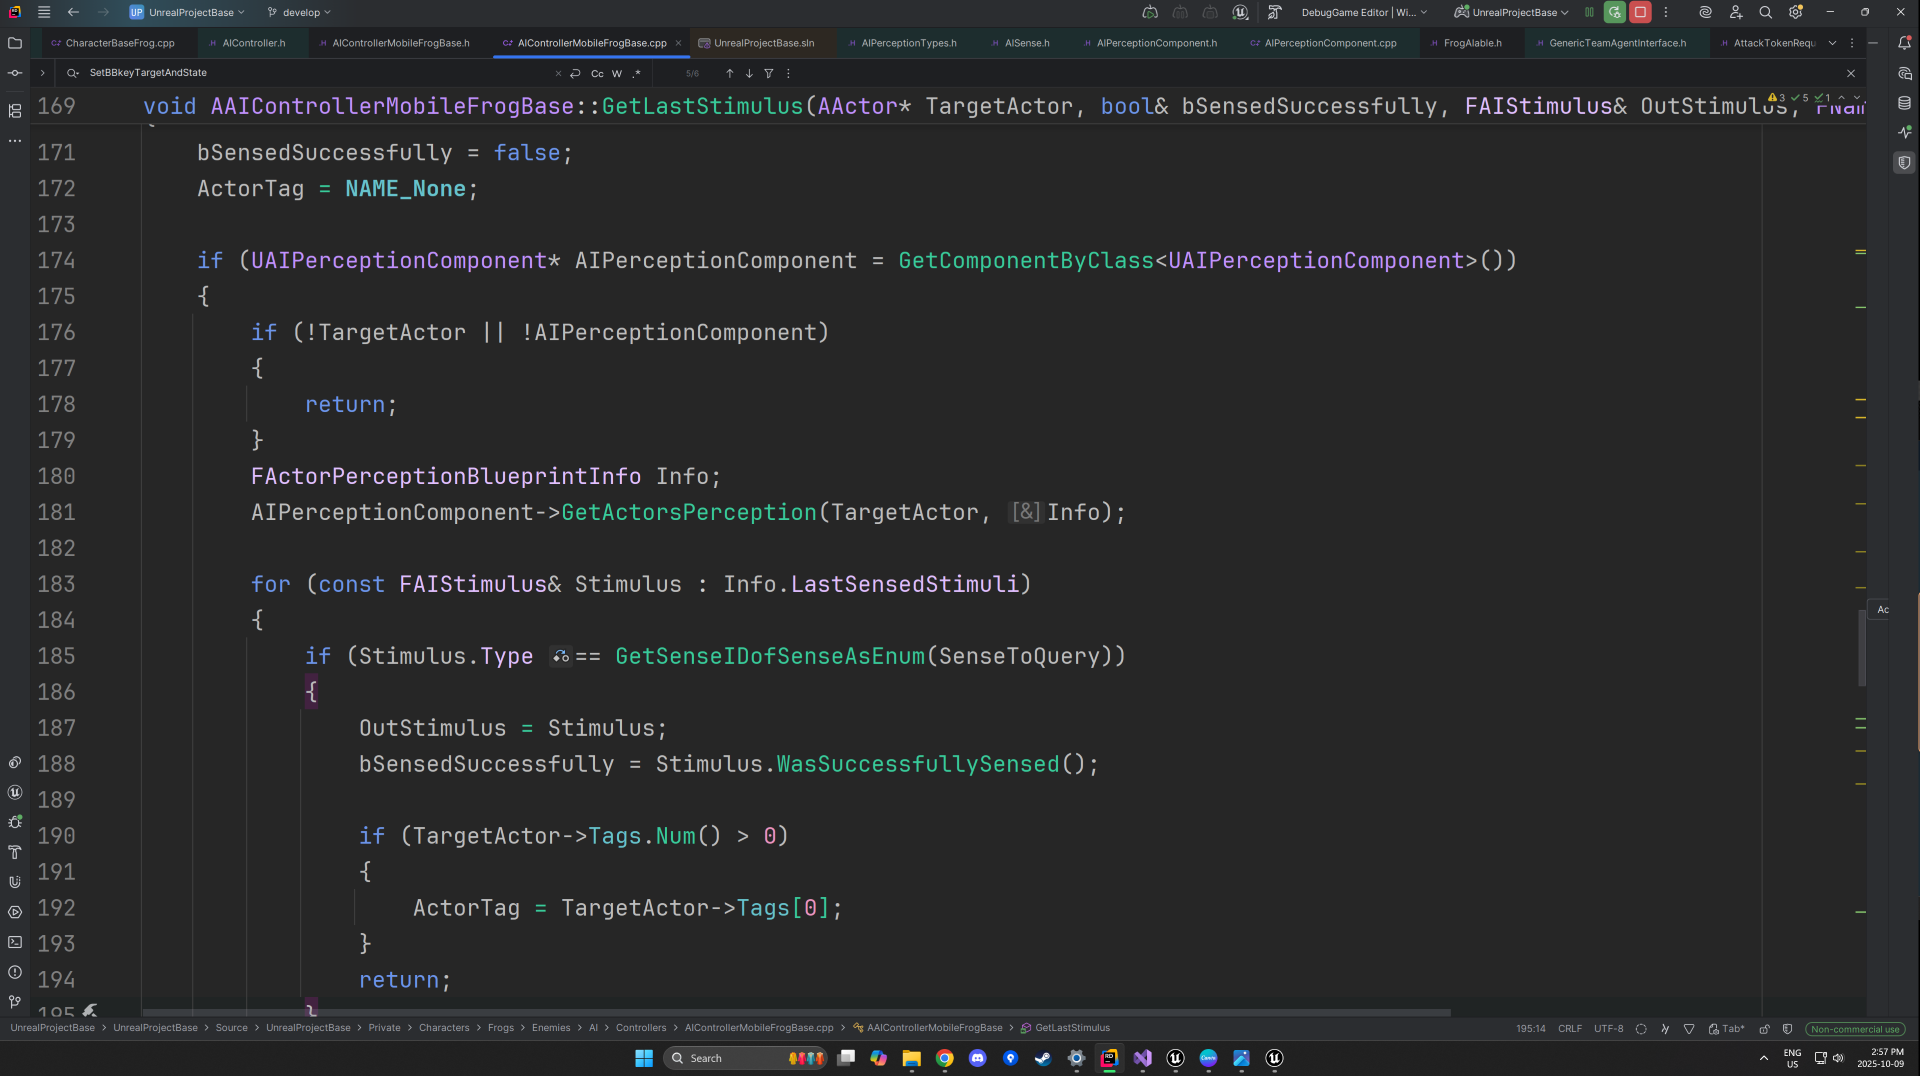Open the Notifications bell panel
The height and width of the screenshot is (1076, 1920).
point(1904,43)
